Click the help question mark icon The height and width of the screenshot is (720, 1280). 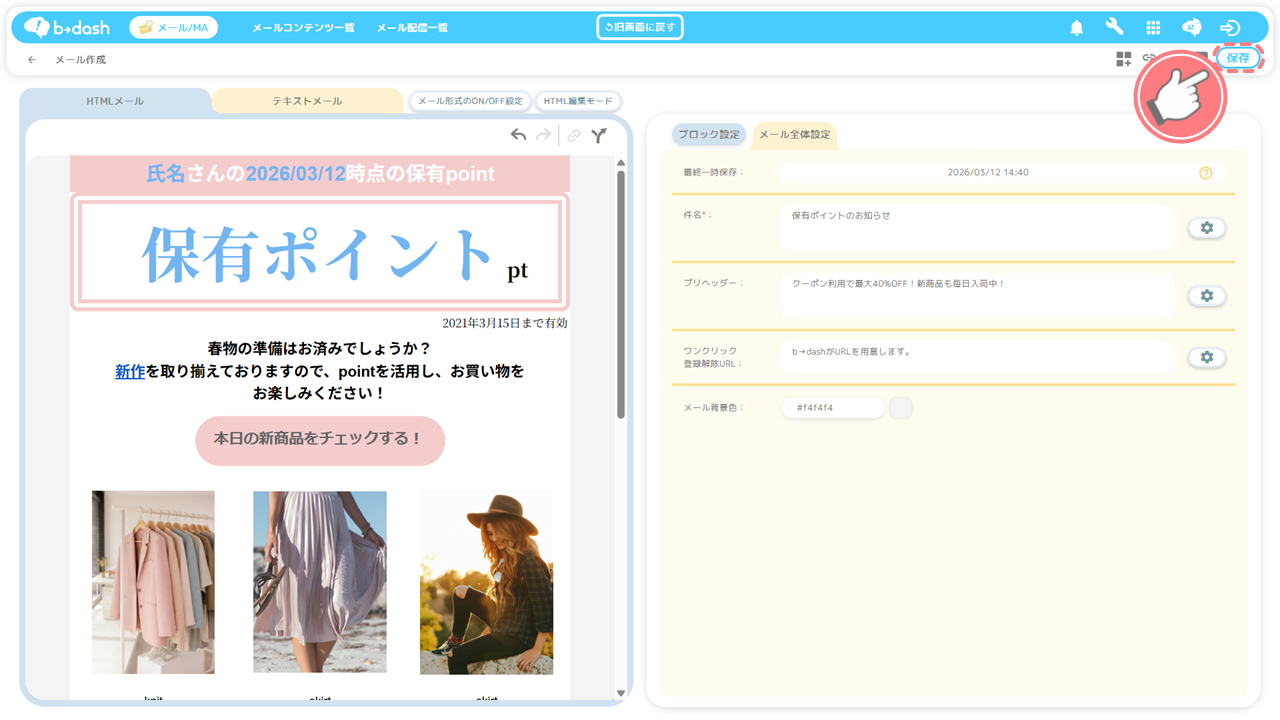1205,172
